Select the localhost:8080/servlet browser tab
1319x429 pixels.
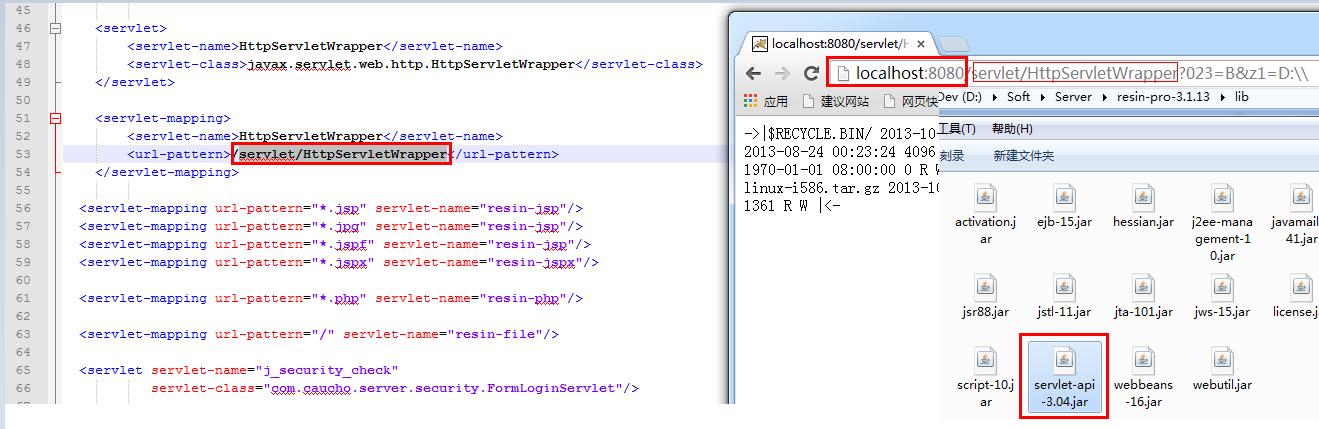(x=838, y=44)
